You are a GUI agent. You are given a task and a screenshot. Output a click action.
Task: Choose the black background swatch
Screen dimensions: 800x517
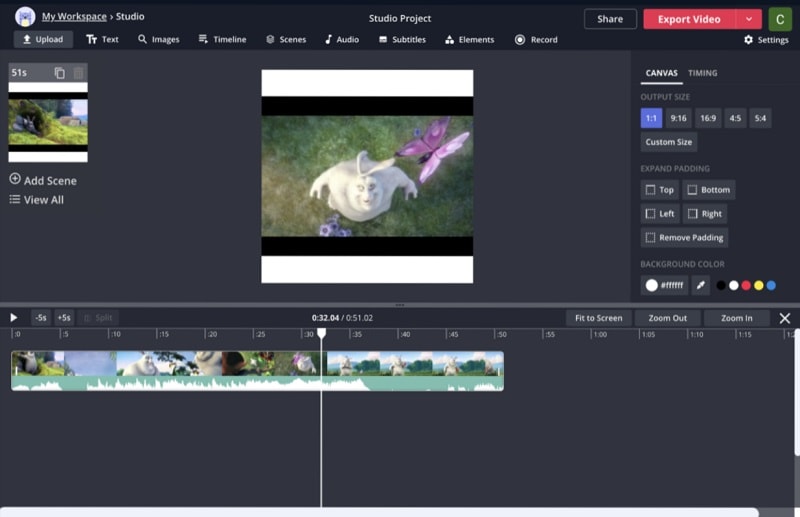721,285
